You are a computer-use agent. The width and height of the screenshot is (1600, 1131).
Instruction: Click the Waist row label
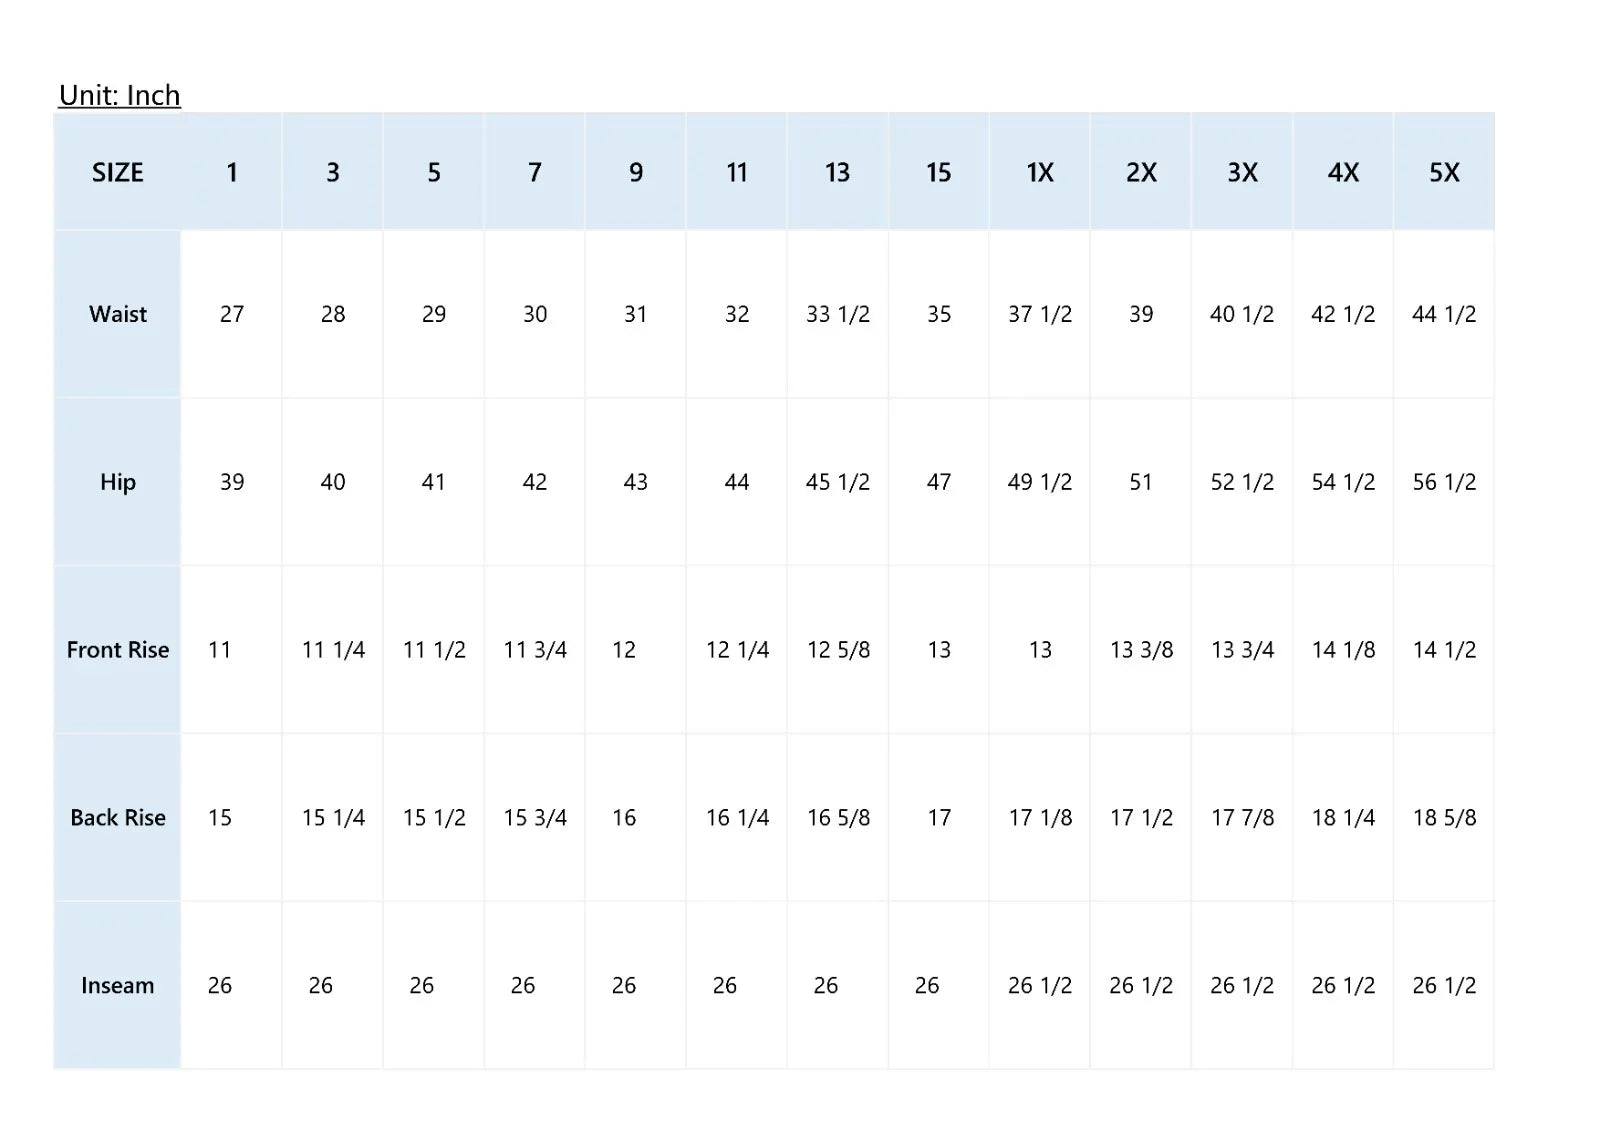point(118,314)
